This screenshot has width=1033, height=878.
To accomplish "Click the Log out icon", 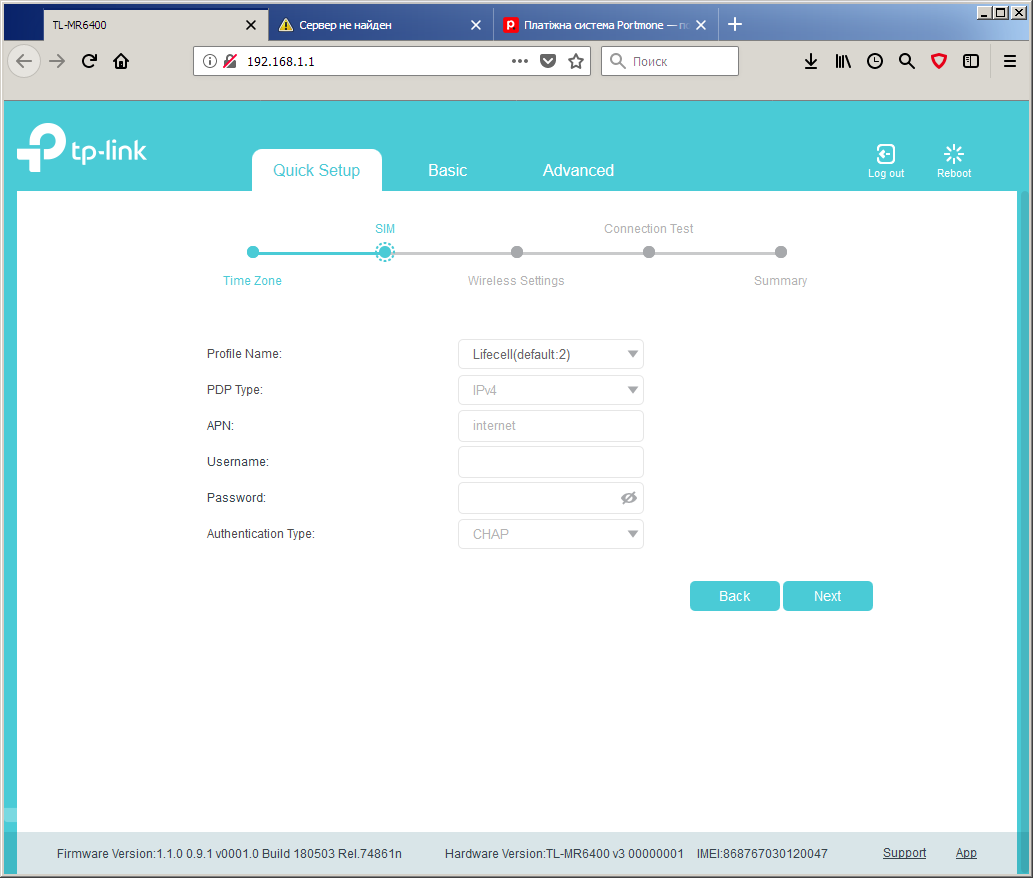I will (885, 154).
